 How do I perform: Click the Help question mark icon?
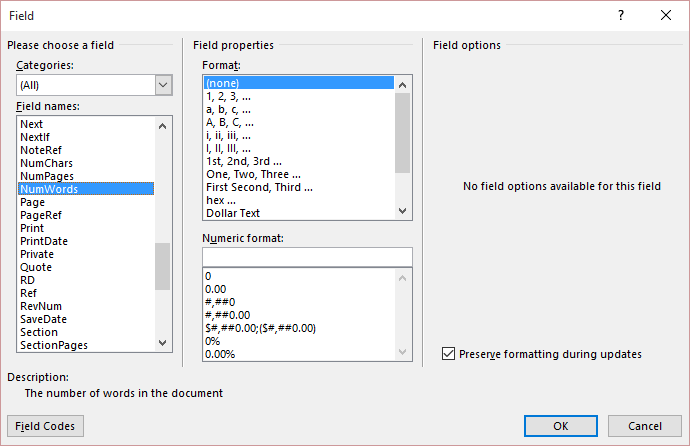tap(621, 15)
